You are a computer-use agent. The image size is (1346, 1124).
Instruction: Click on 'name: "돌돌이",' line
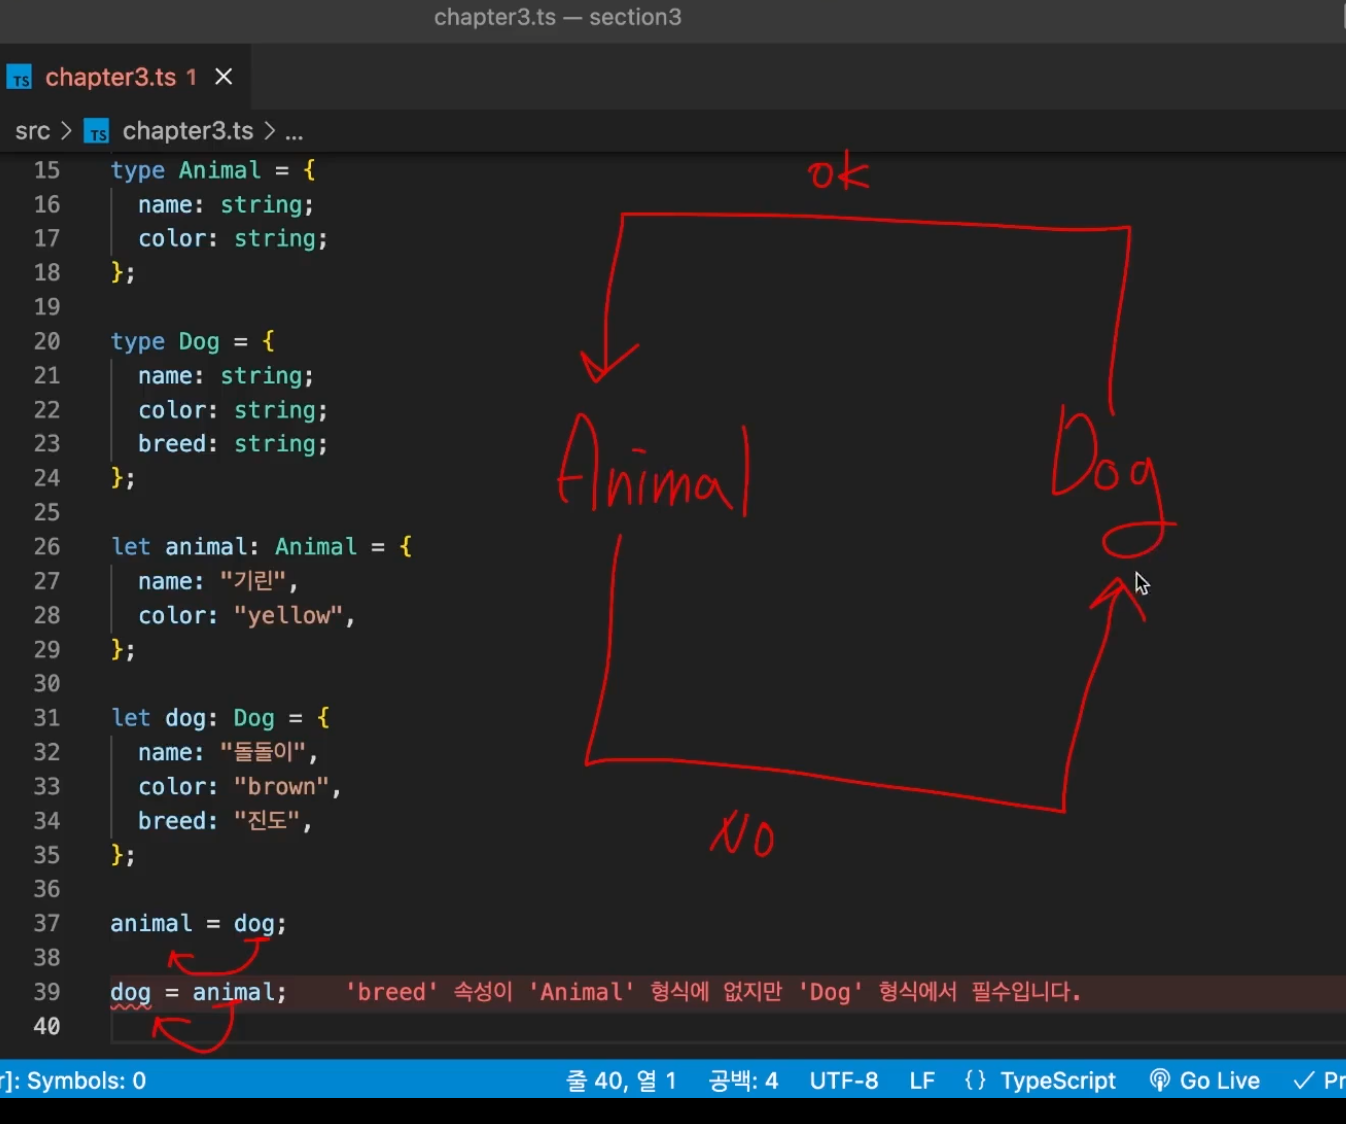click(228, 752)
